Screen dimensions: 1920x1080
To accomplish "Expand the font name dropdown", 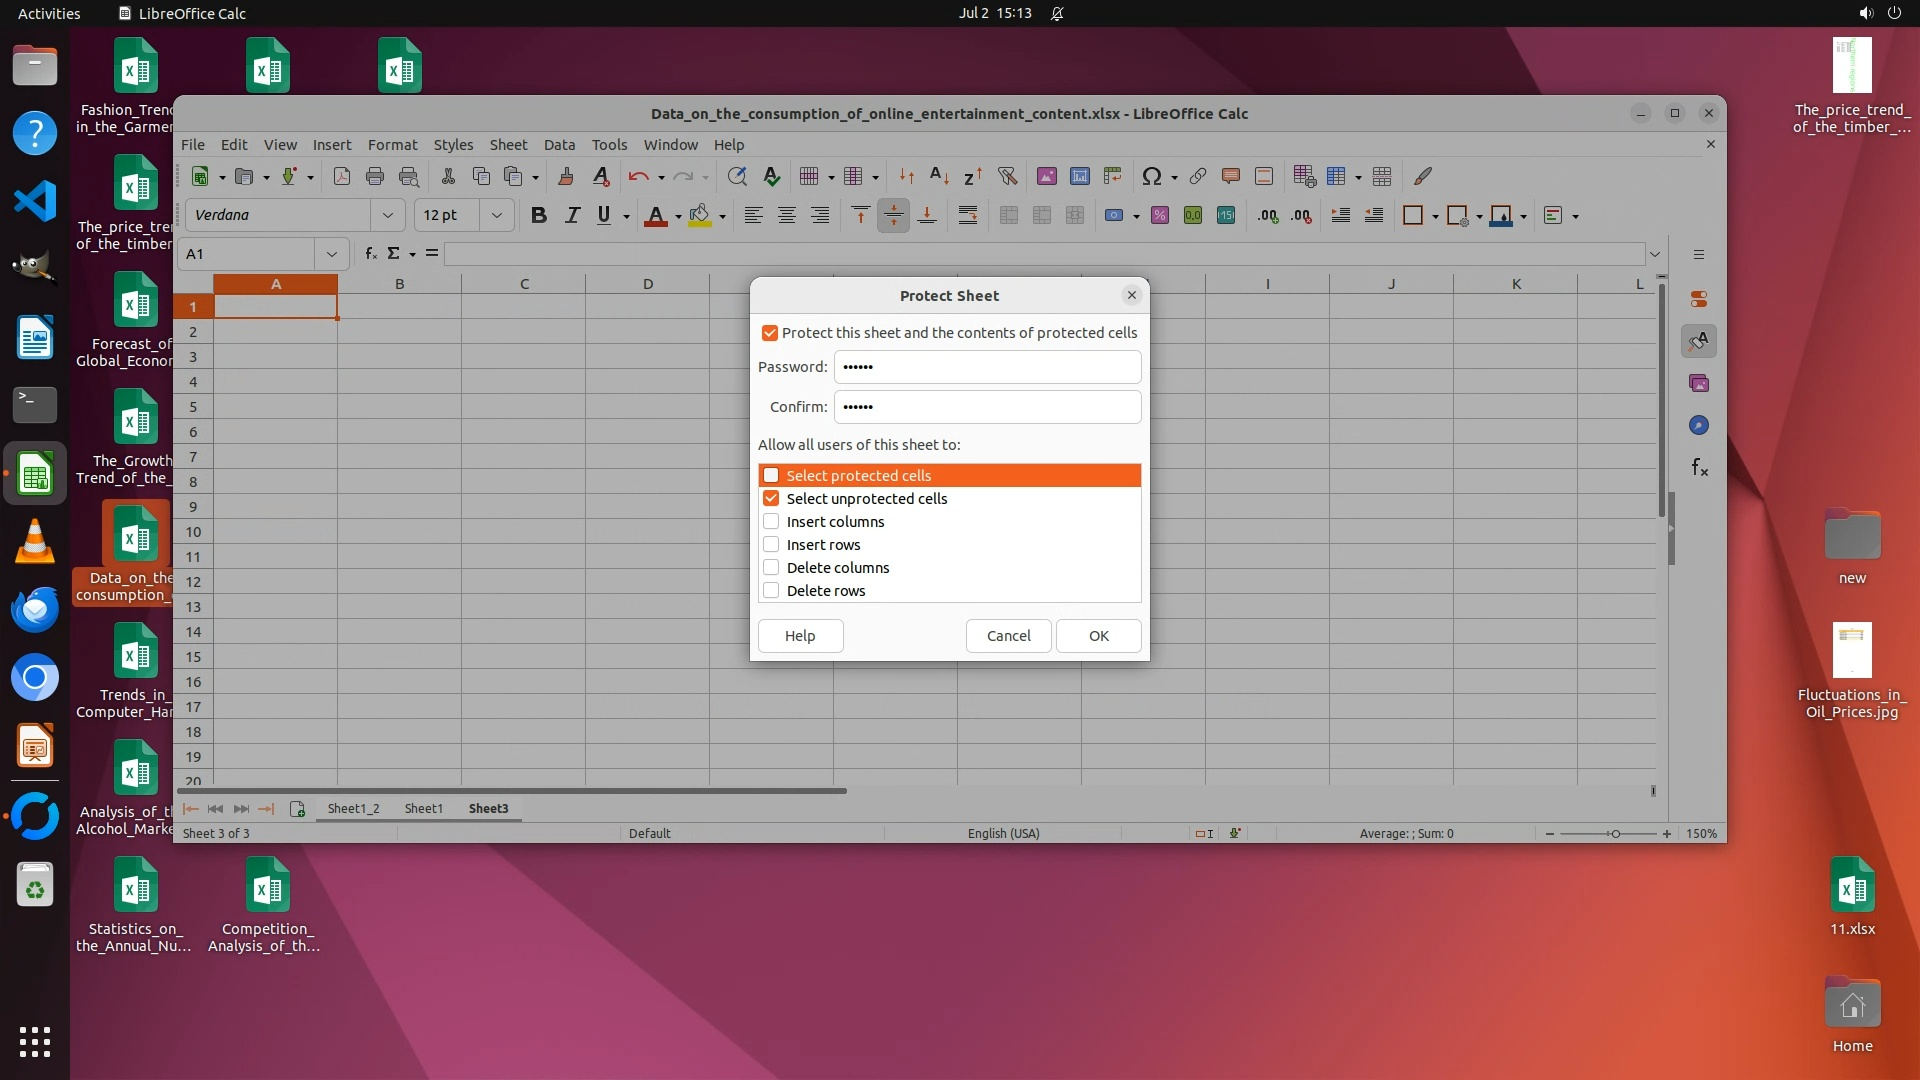I will click(387, 215).
